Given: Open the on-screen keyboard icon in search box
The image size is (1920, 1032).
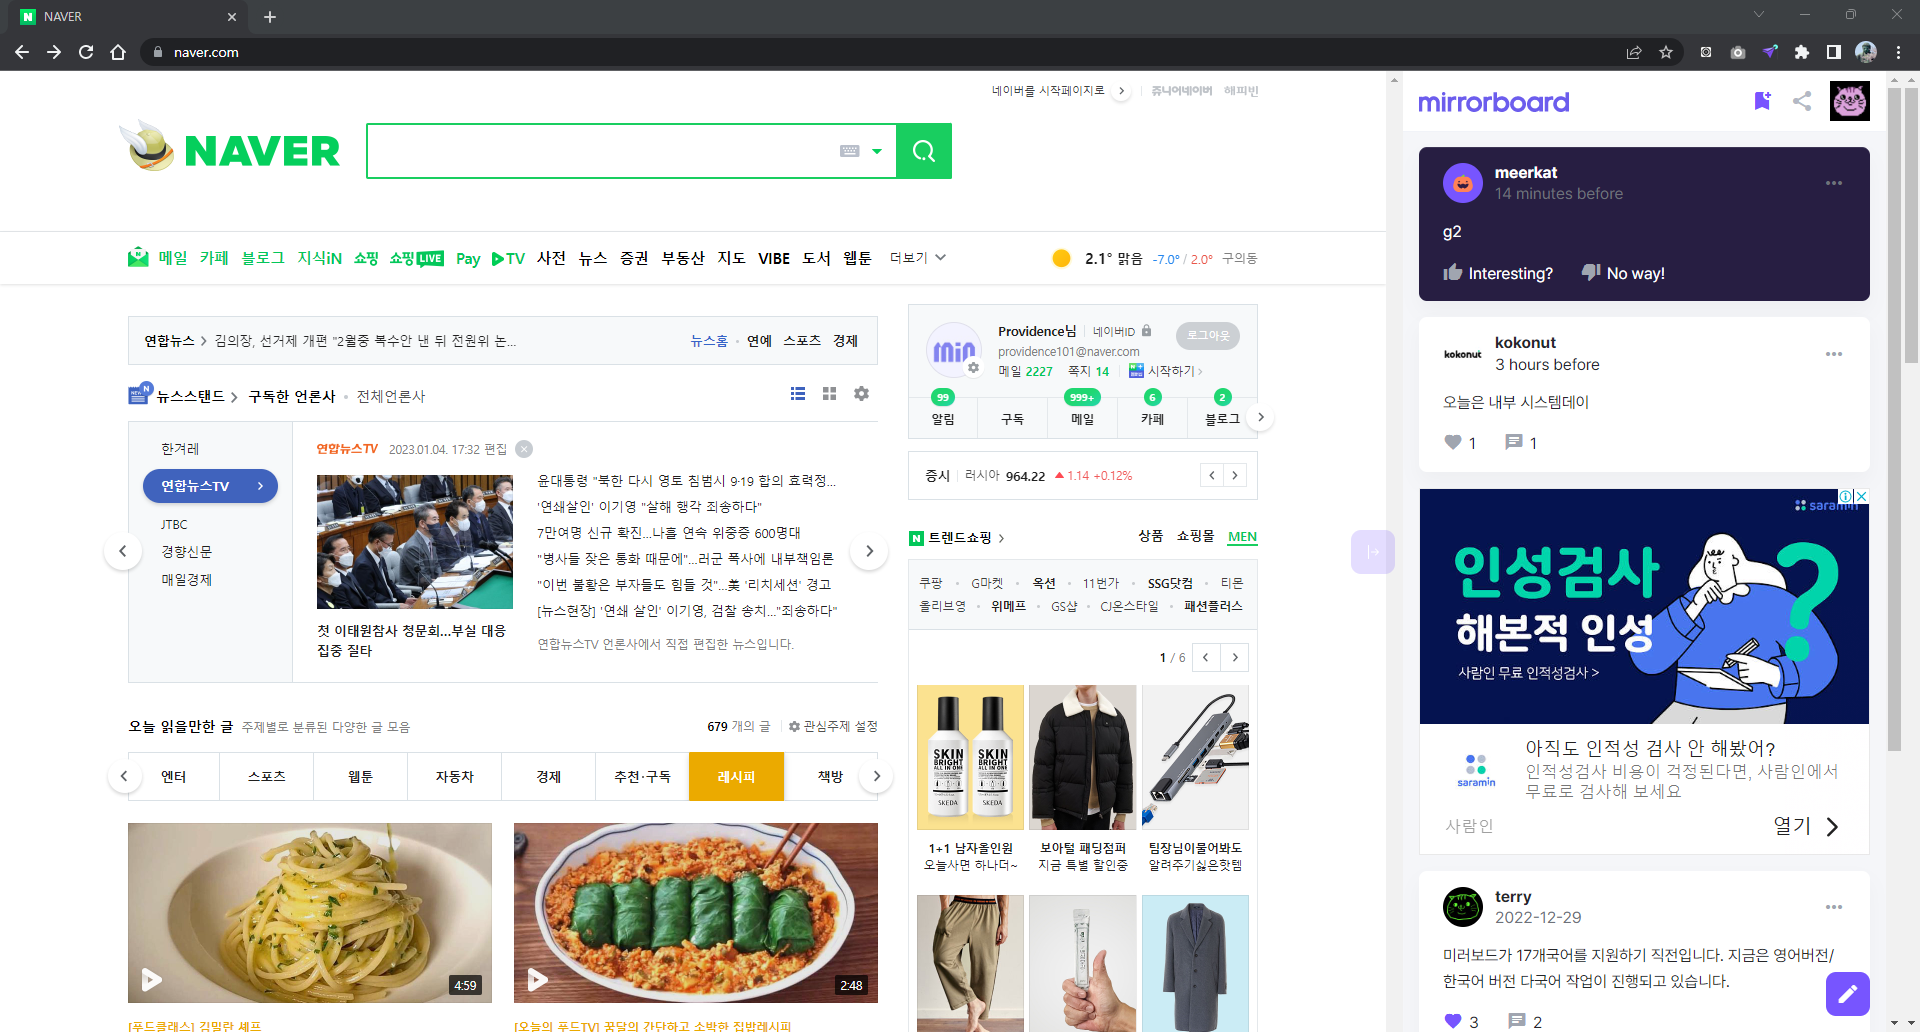Looking at the screenshot, I should click(x=850, y=151).
